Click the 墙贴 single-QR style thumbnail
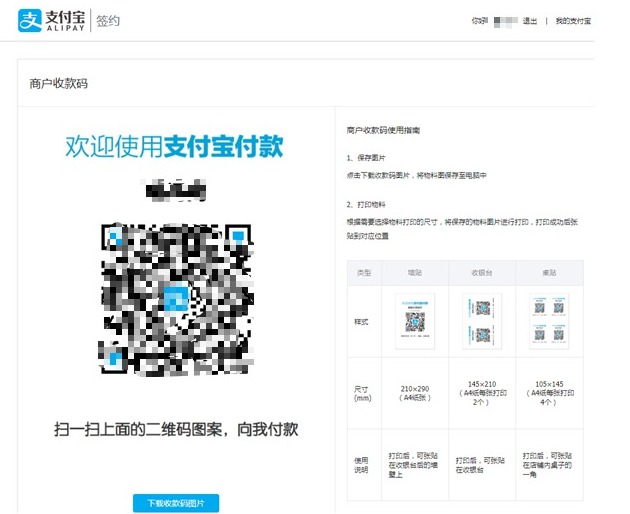Image resolution: width=630 pixels, height=514 pixels. pyautogui.click(x=415, y=321)
